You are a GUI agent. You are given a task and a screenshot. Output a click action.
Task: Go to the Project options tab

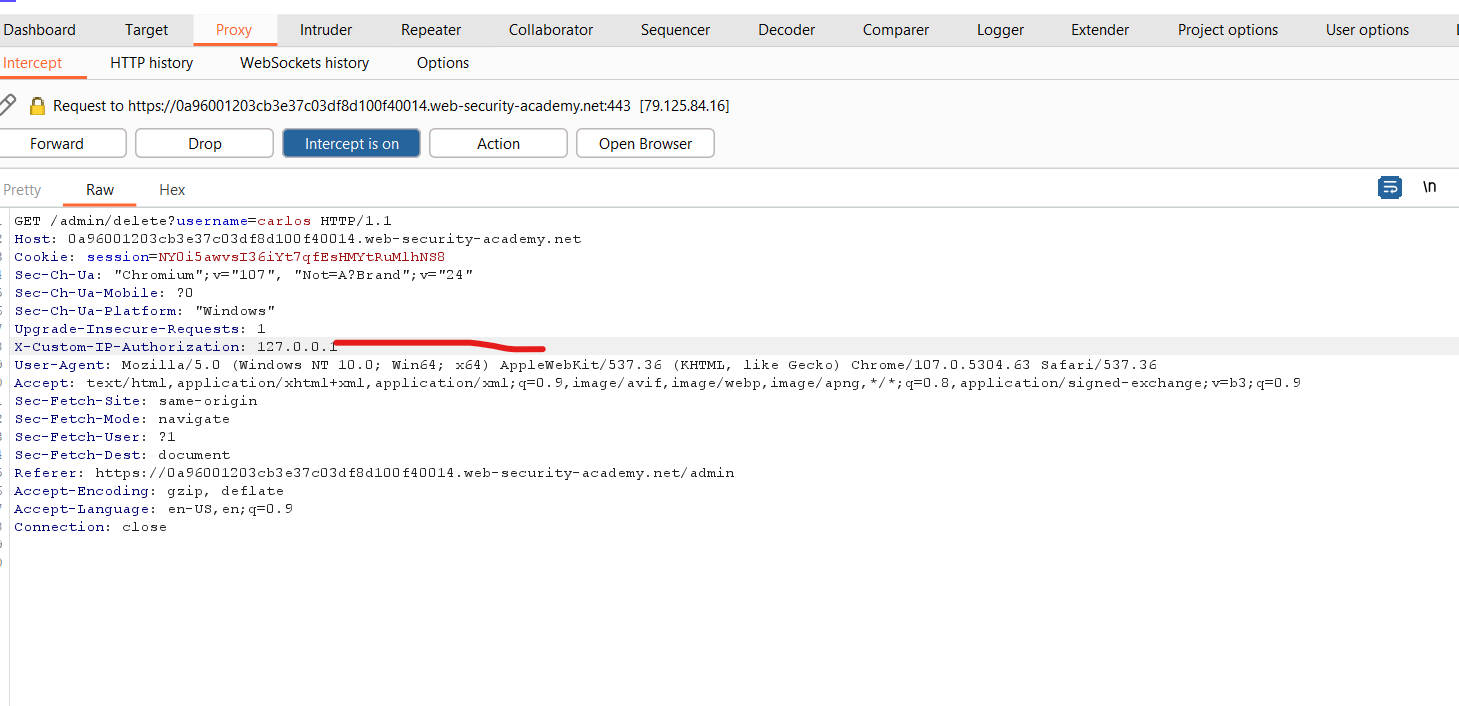[x=1227, y=30]
